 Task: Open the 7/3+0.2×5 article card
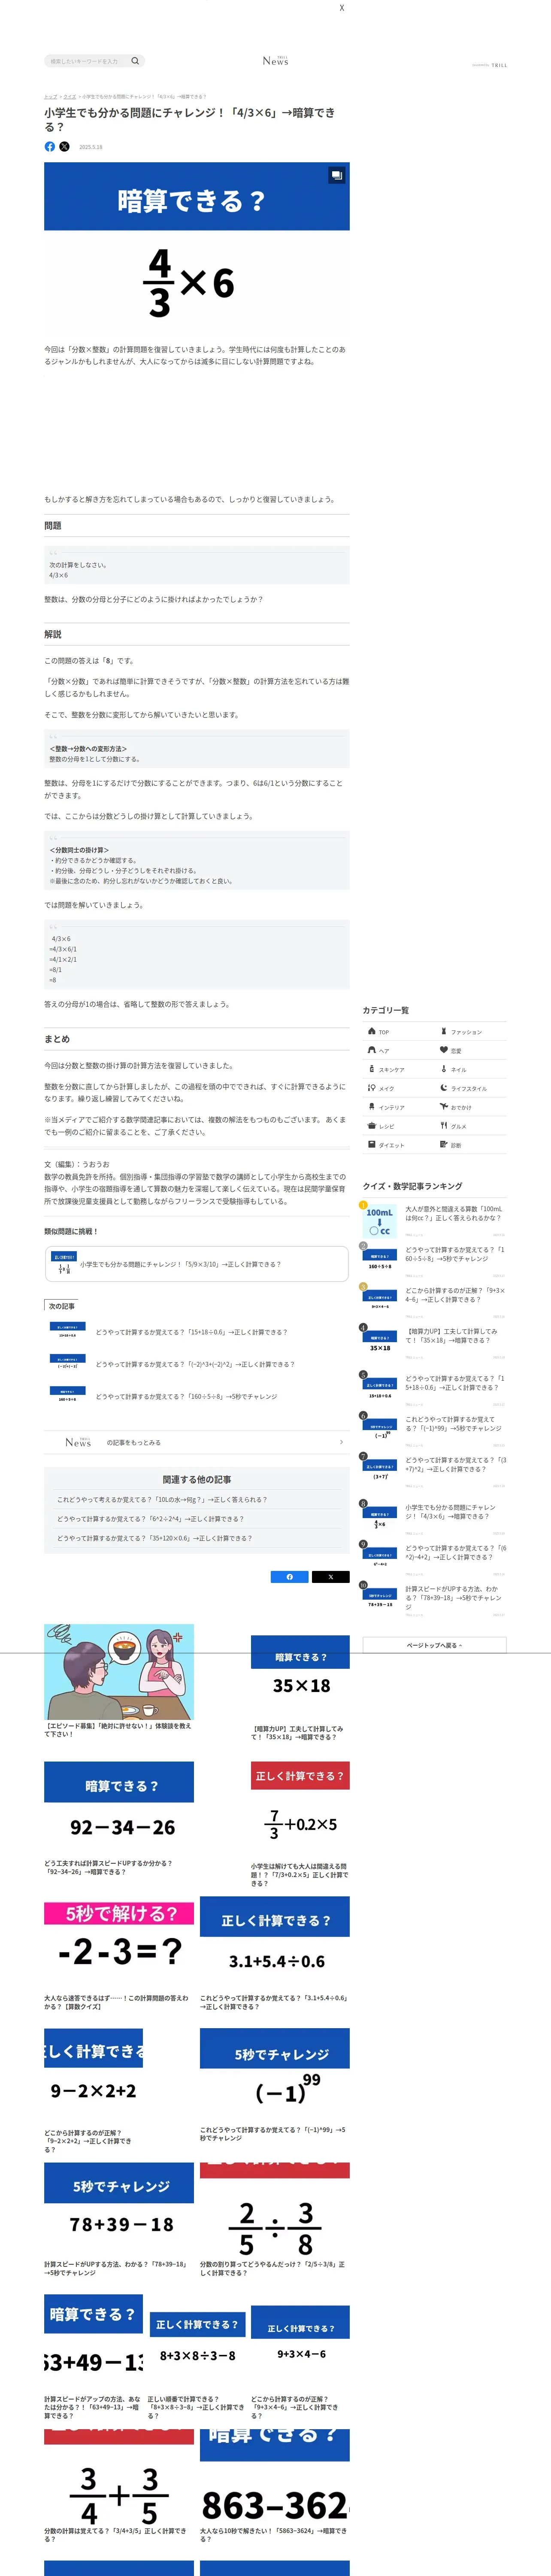(300, 1824)
